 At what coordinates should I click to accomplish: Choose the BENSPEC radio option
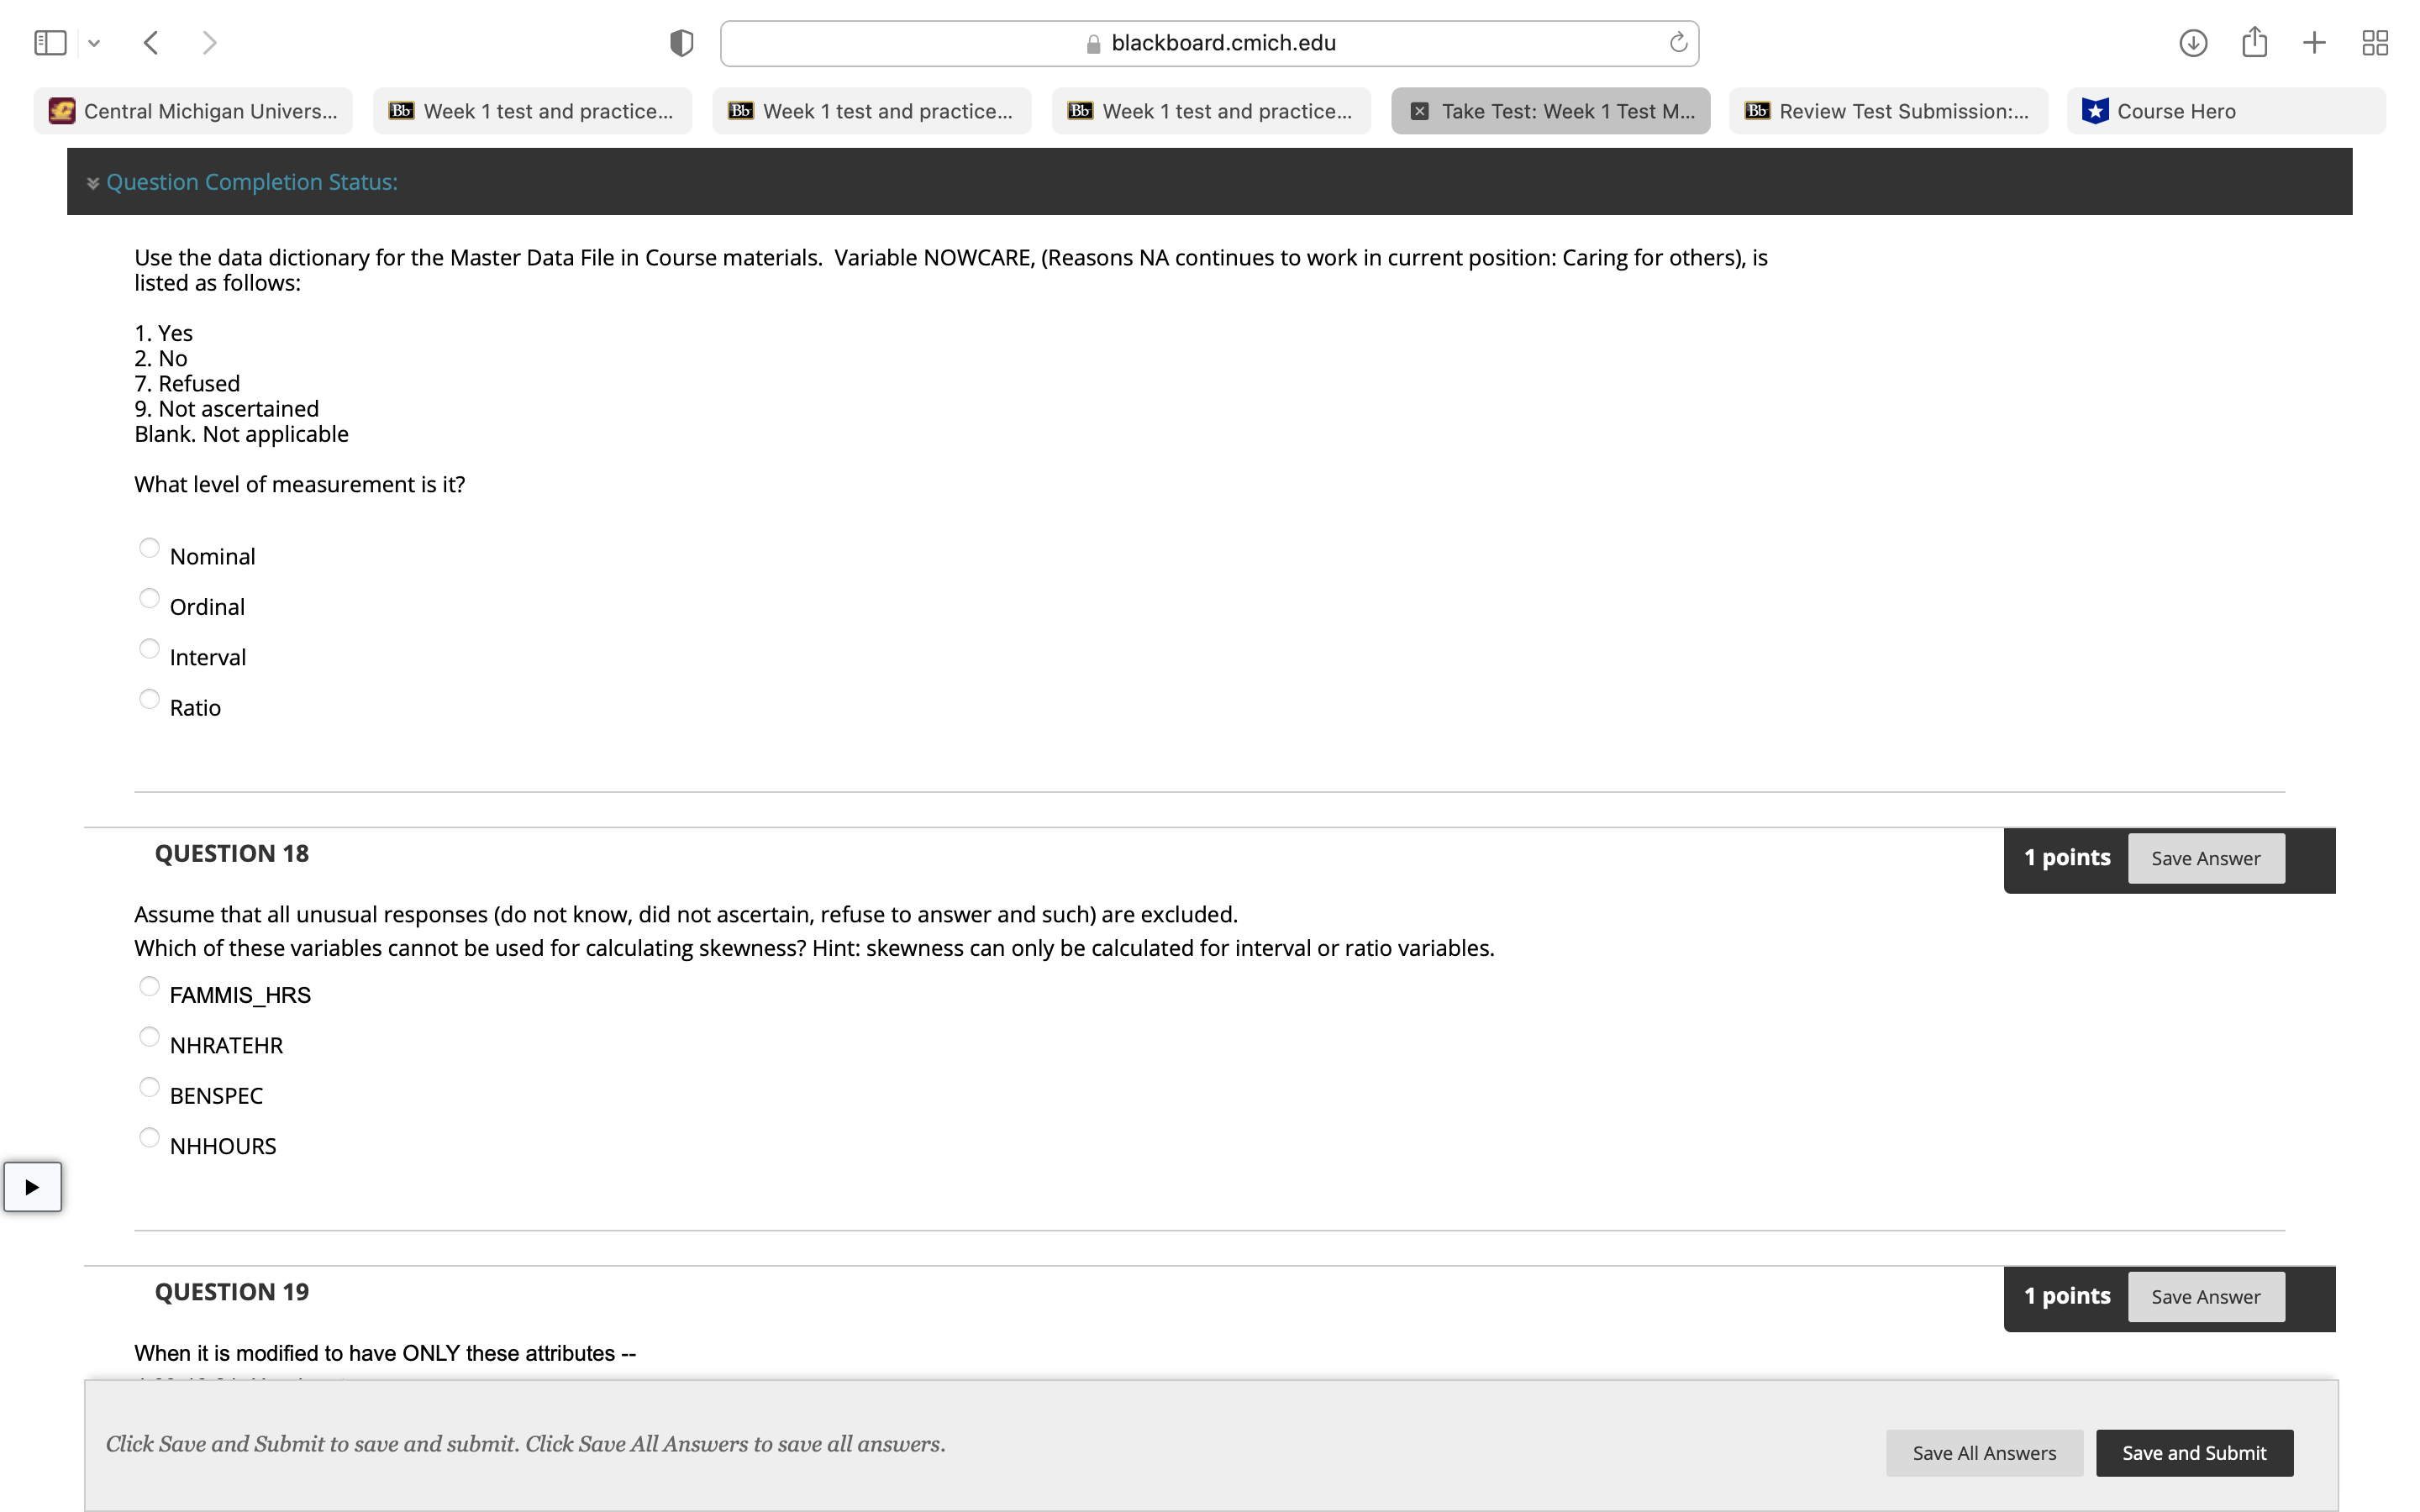[x=149, y=1087]
